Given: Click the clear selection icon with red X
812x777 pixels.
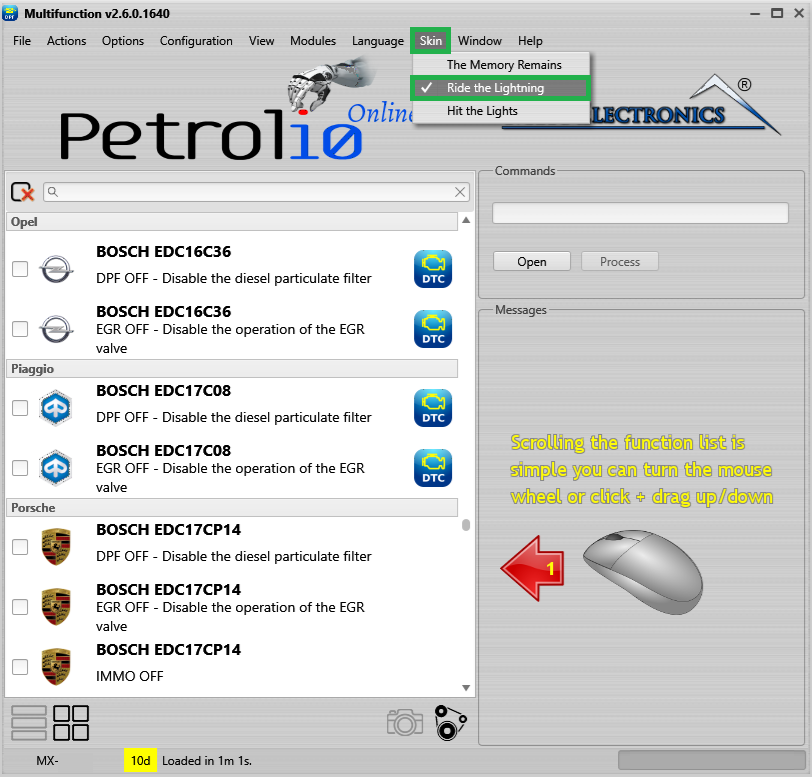Looking at the screenshot, I should coord(22,192).
